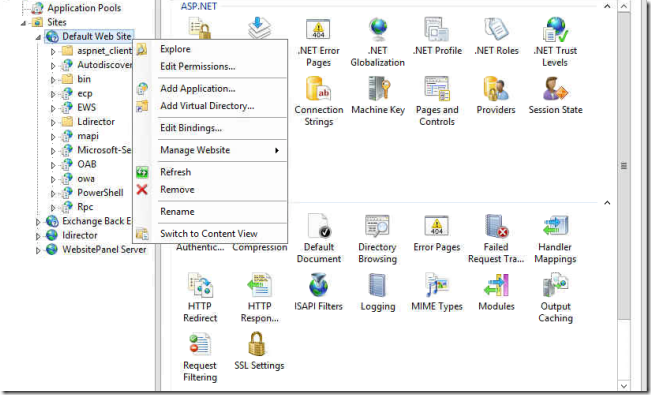Choose Refresh from context menu

tap(210, 172)
